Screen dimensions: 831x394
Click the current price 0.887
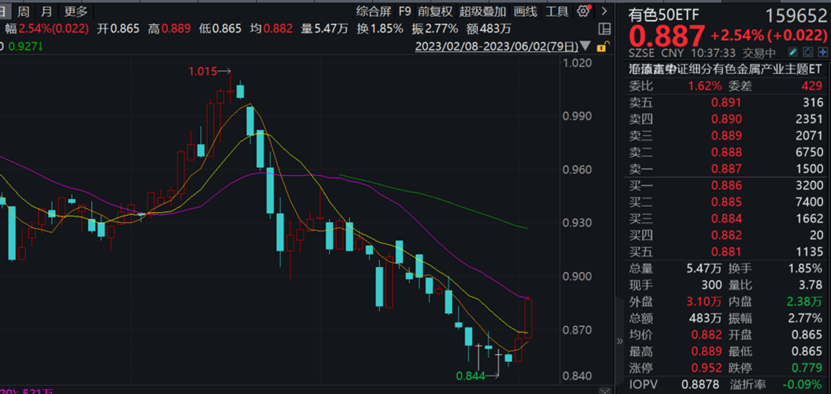coord(666,37)
